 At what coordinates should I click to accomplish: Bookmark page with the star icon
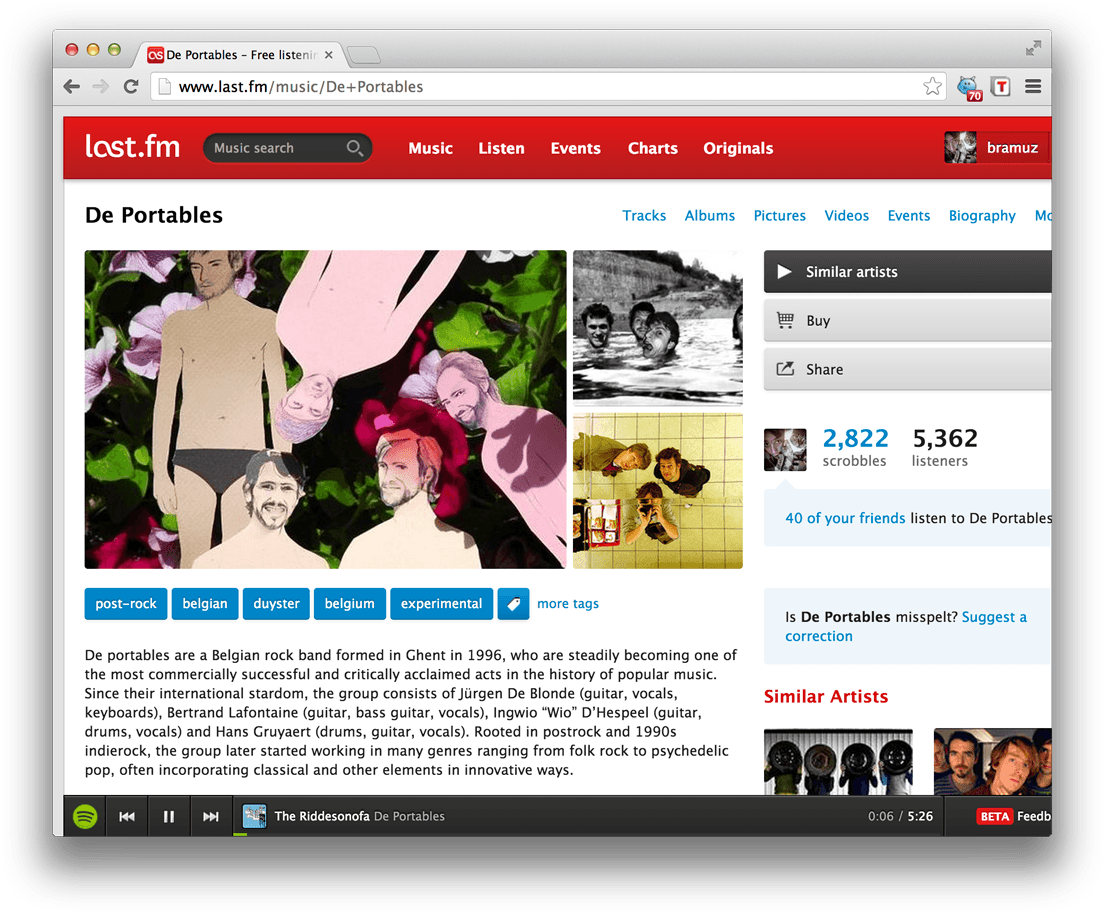click(x=932, y=87)
